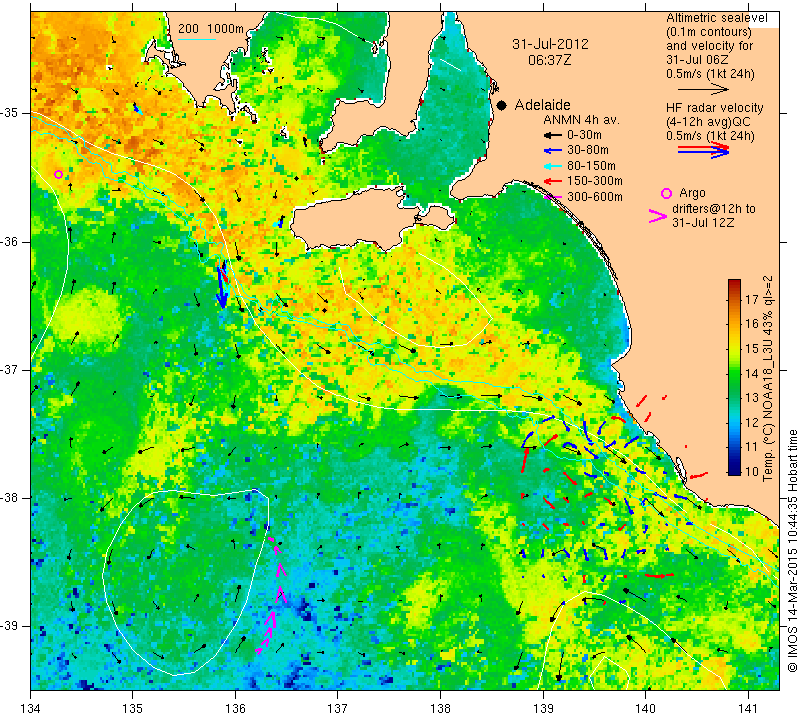Click the latitude axis label '-38'
Screen dimensions: 800x720
click(10, 498)
